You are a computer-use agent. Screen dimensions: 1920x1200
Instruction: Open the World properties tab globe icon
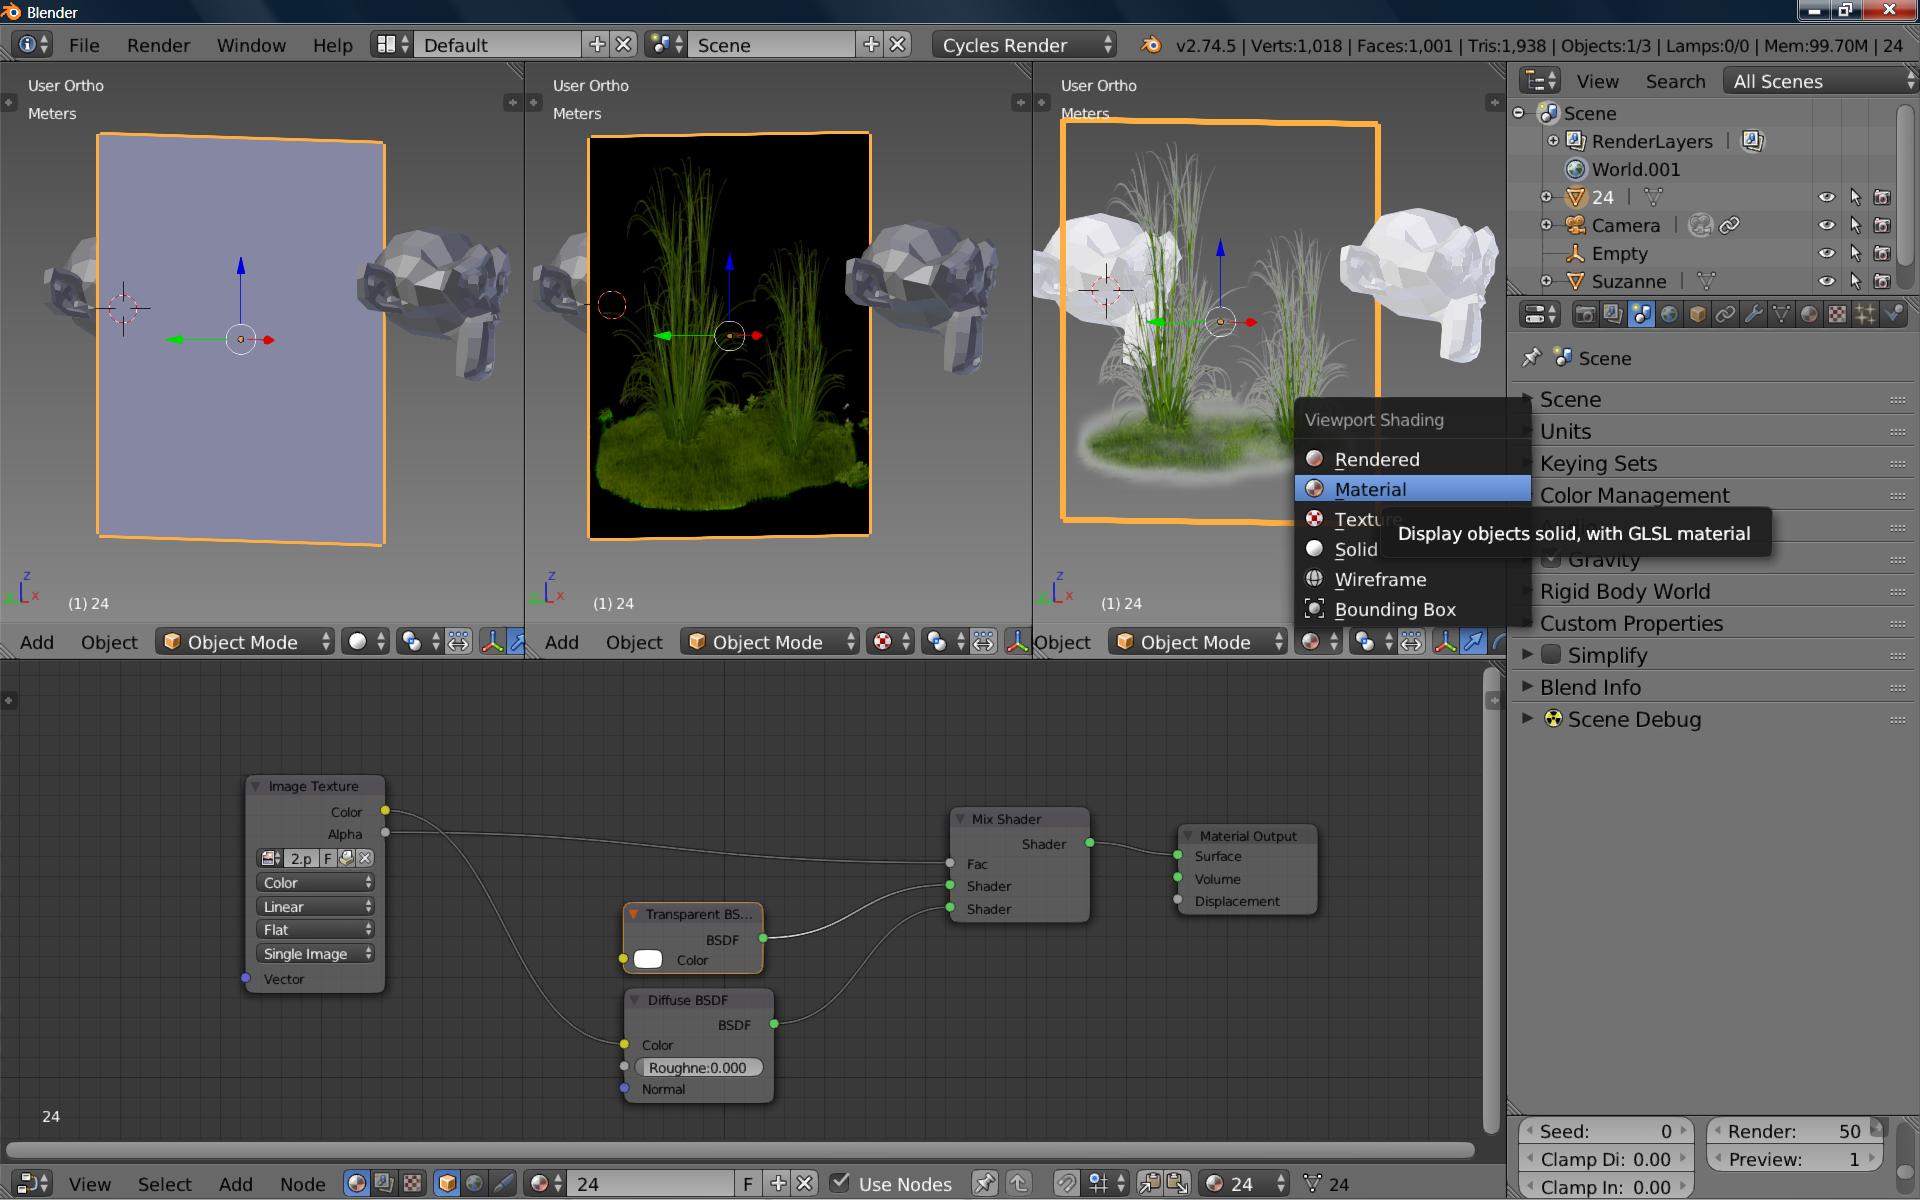1669,315
